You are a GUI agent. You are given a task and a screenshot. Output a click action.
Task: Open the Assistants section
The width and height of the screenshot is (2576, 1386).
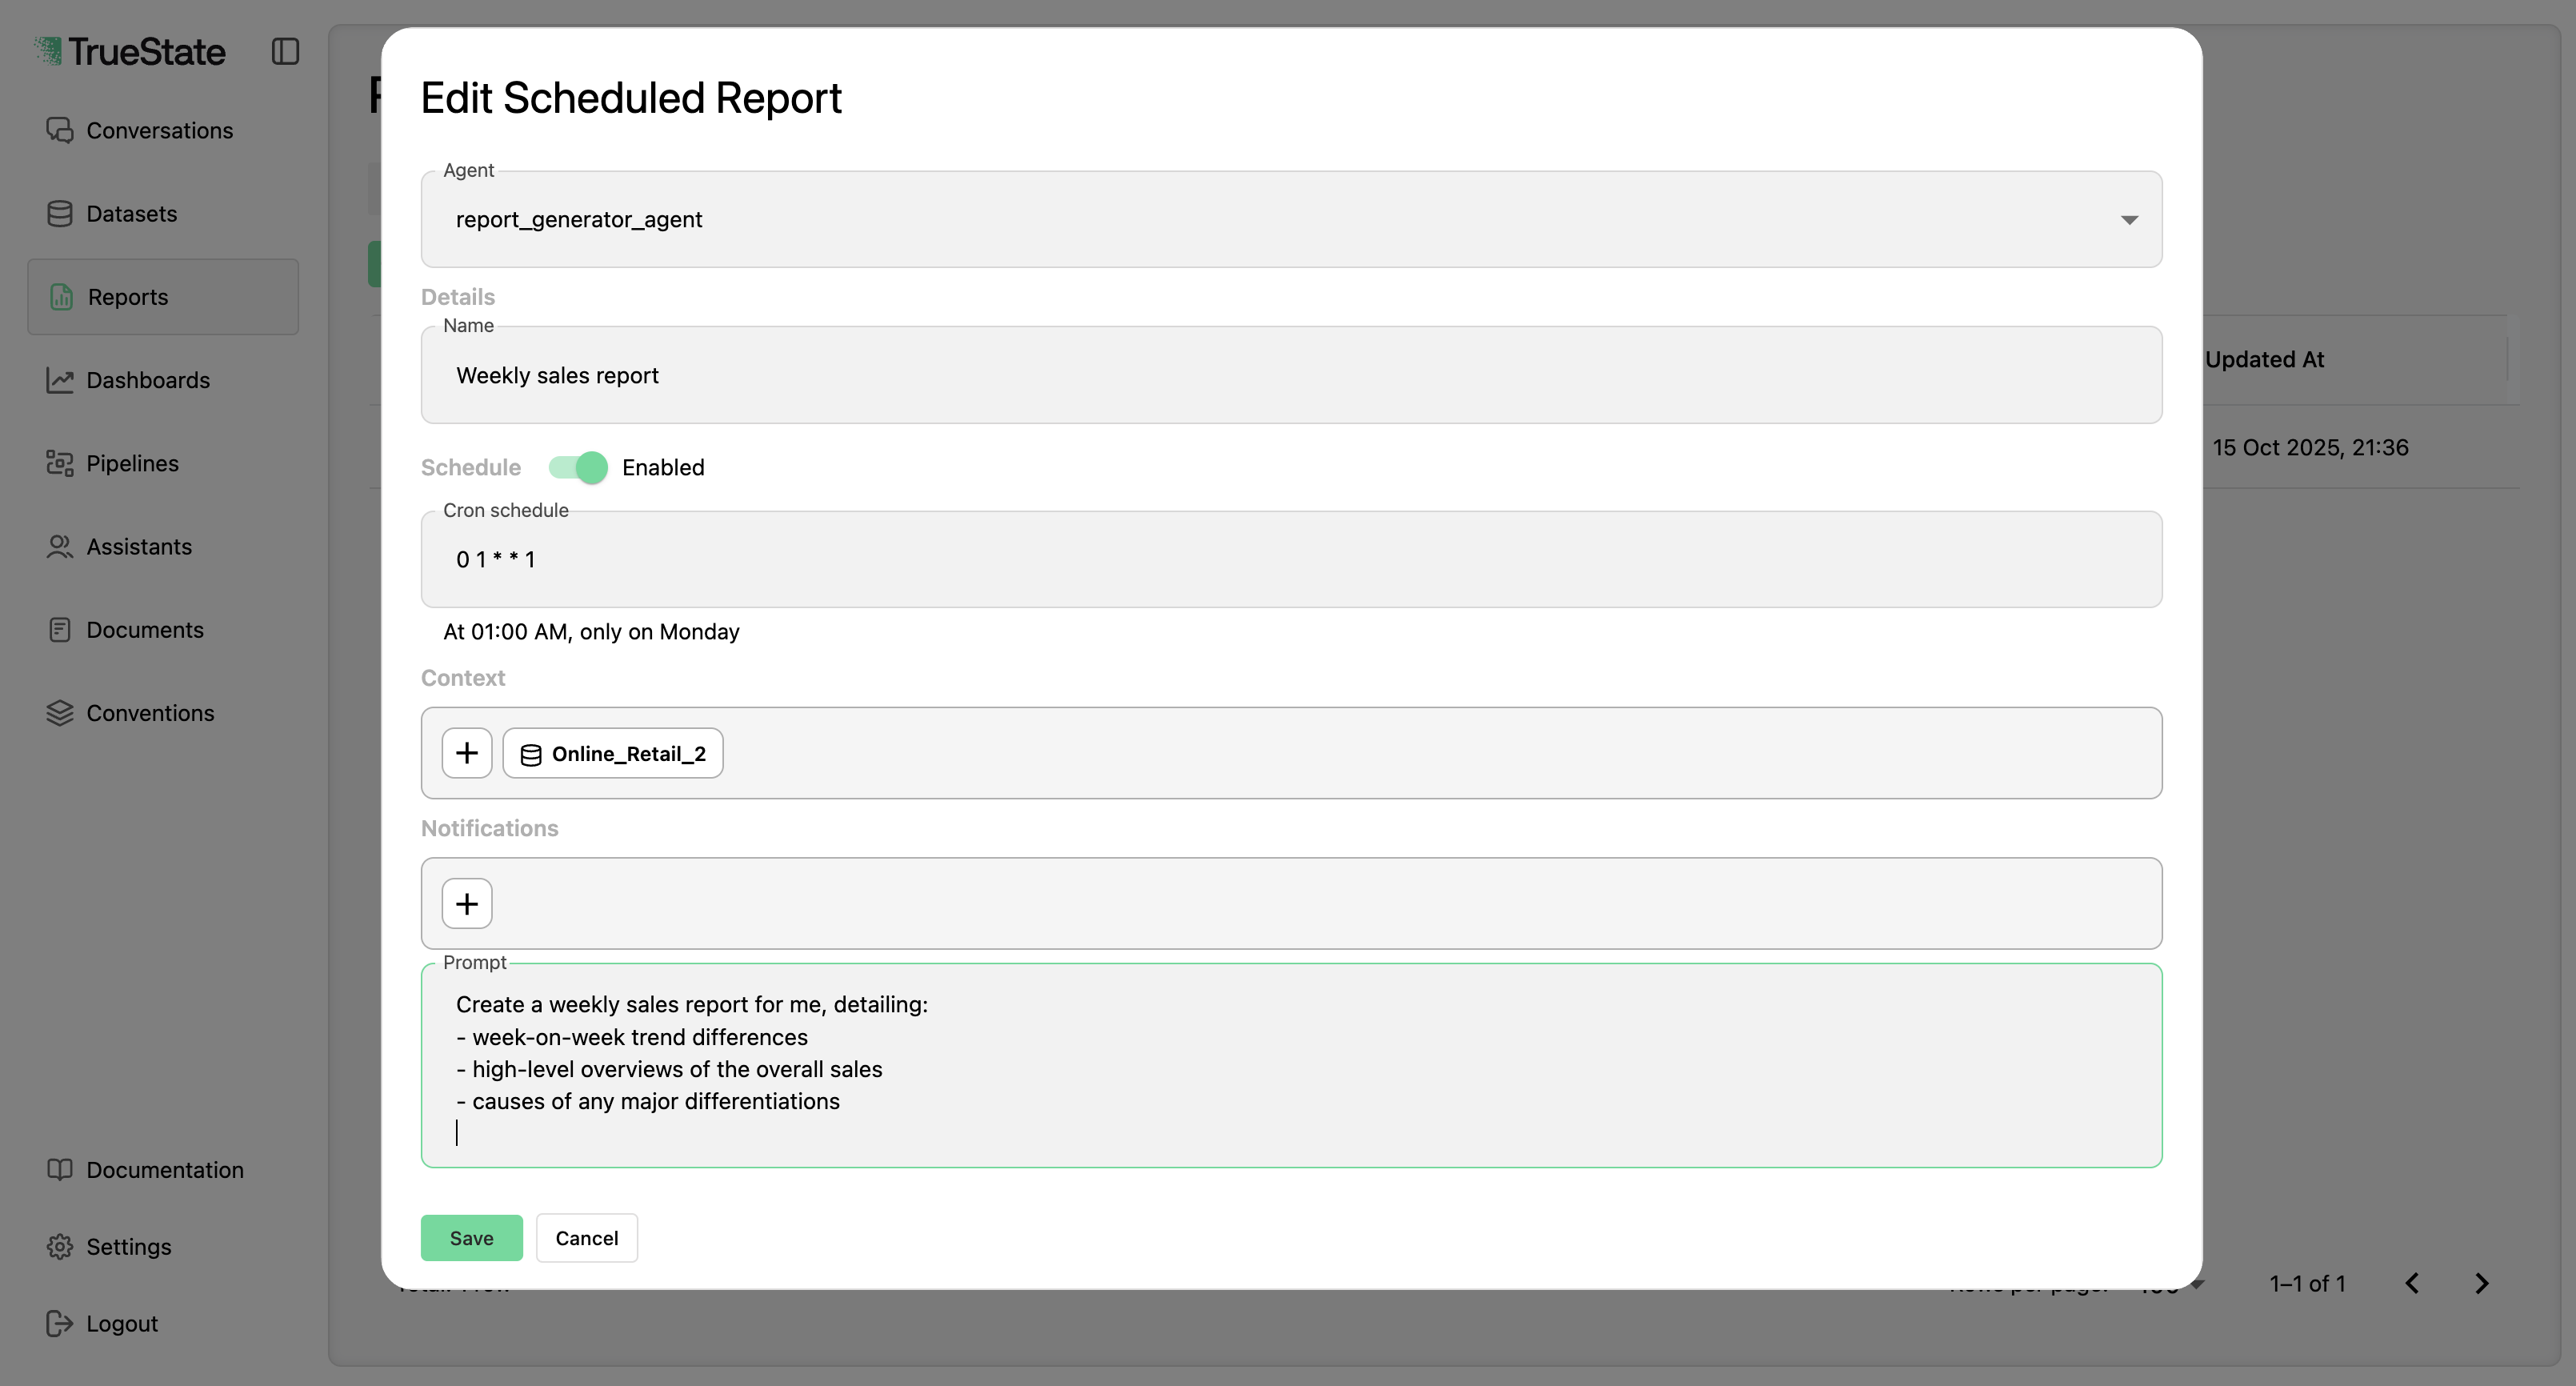click(138, 546)
